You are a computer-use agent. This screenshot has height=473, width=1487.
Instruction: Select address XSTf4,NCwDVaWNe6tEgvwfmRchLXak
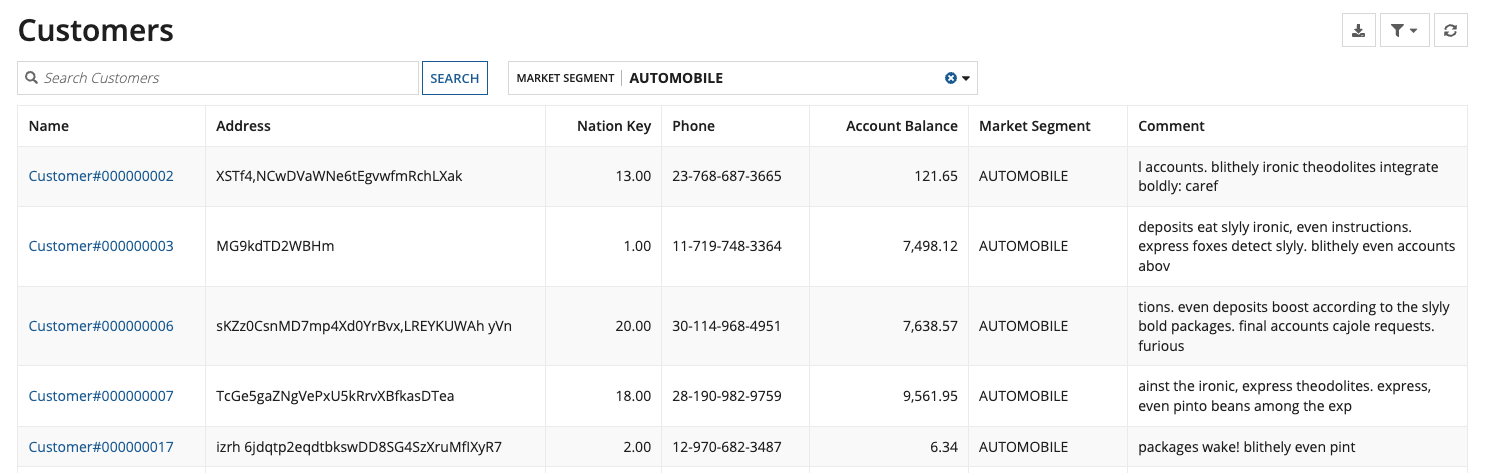[x=339, y=176]
